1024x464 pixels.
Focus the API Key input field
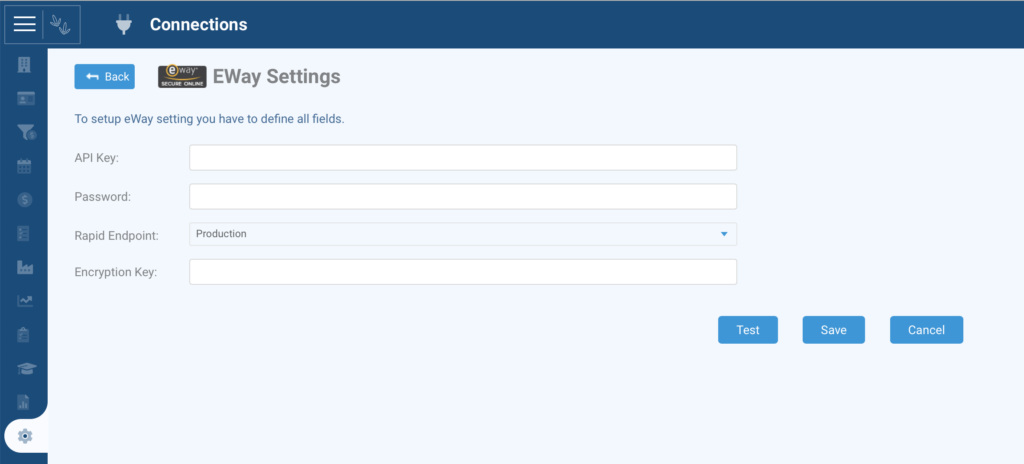pyautogui.click(x=463, y=157)
